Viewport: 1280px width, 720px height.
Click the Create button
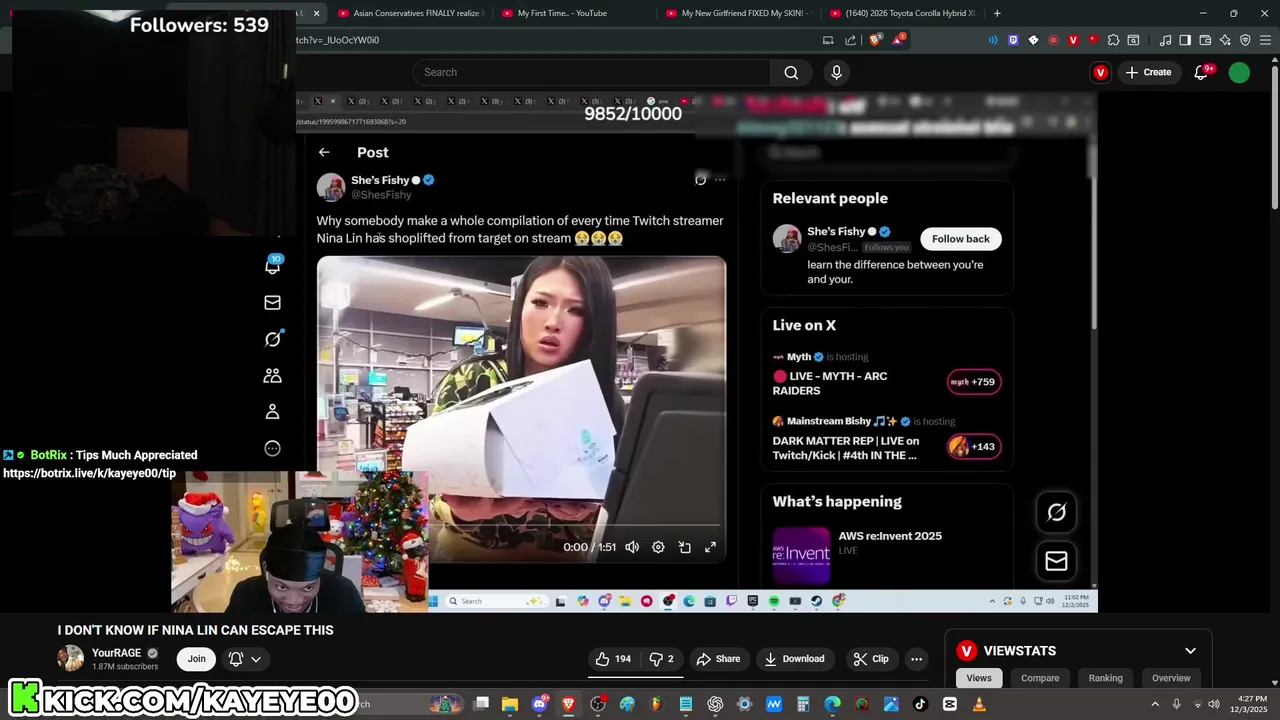tap(1148, 72)
